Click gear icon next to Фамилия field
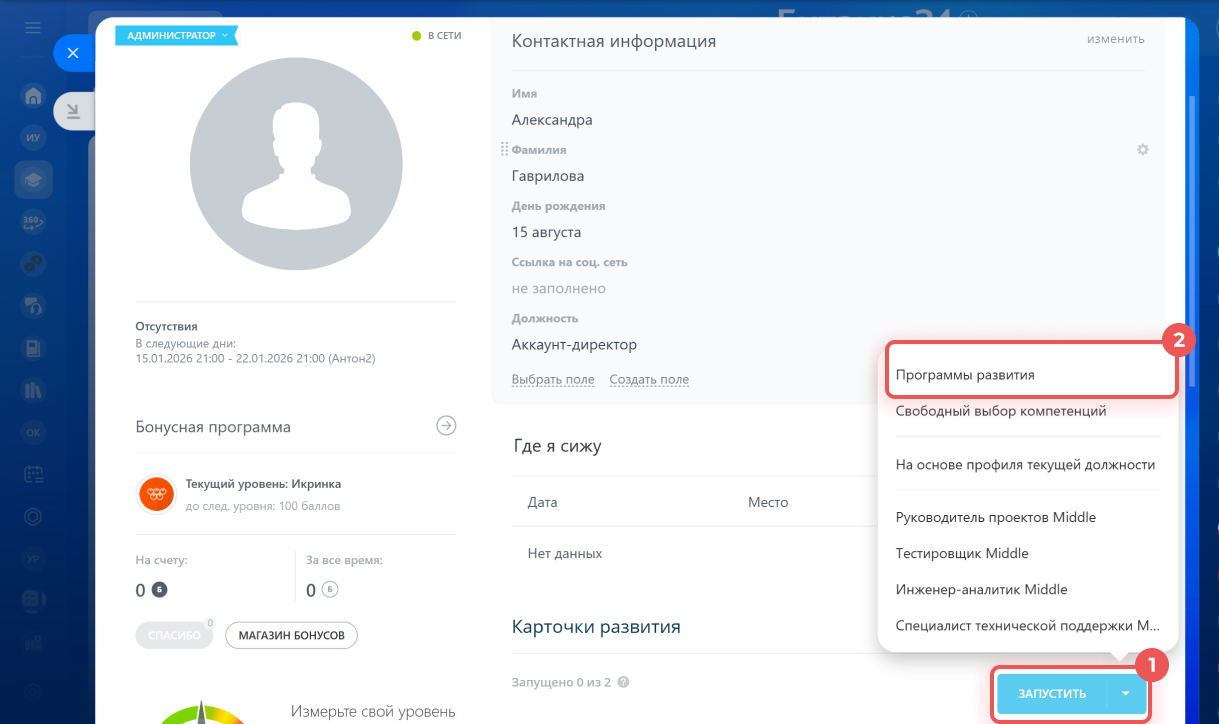 (1142, 150)
